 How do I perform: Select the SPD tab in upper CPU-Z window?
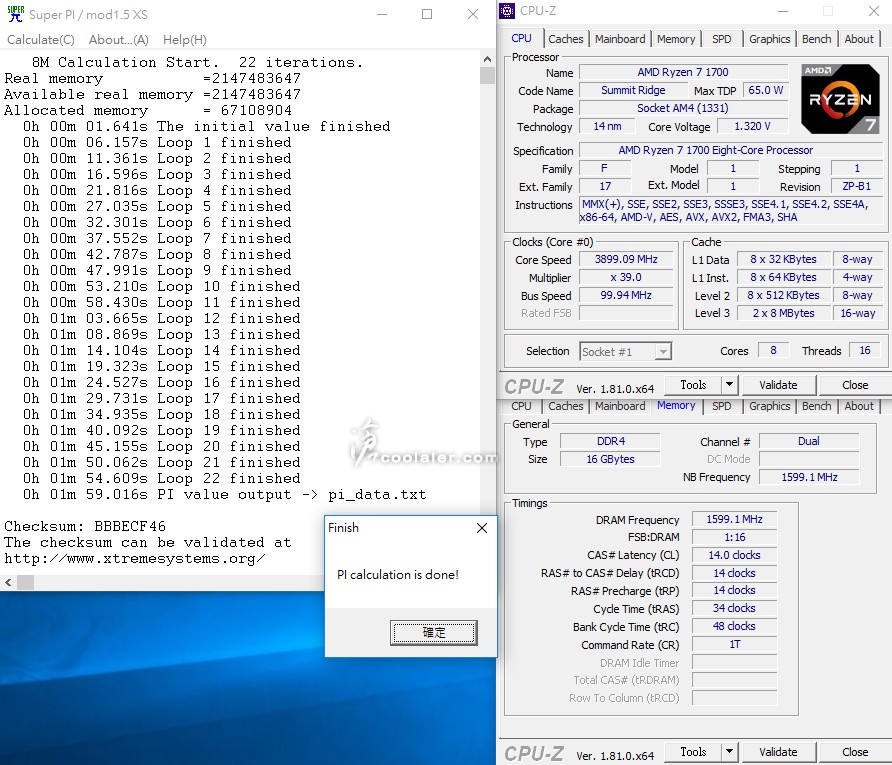click(721, 39)
